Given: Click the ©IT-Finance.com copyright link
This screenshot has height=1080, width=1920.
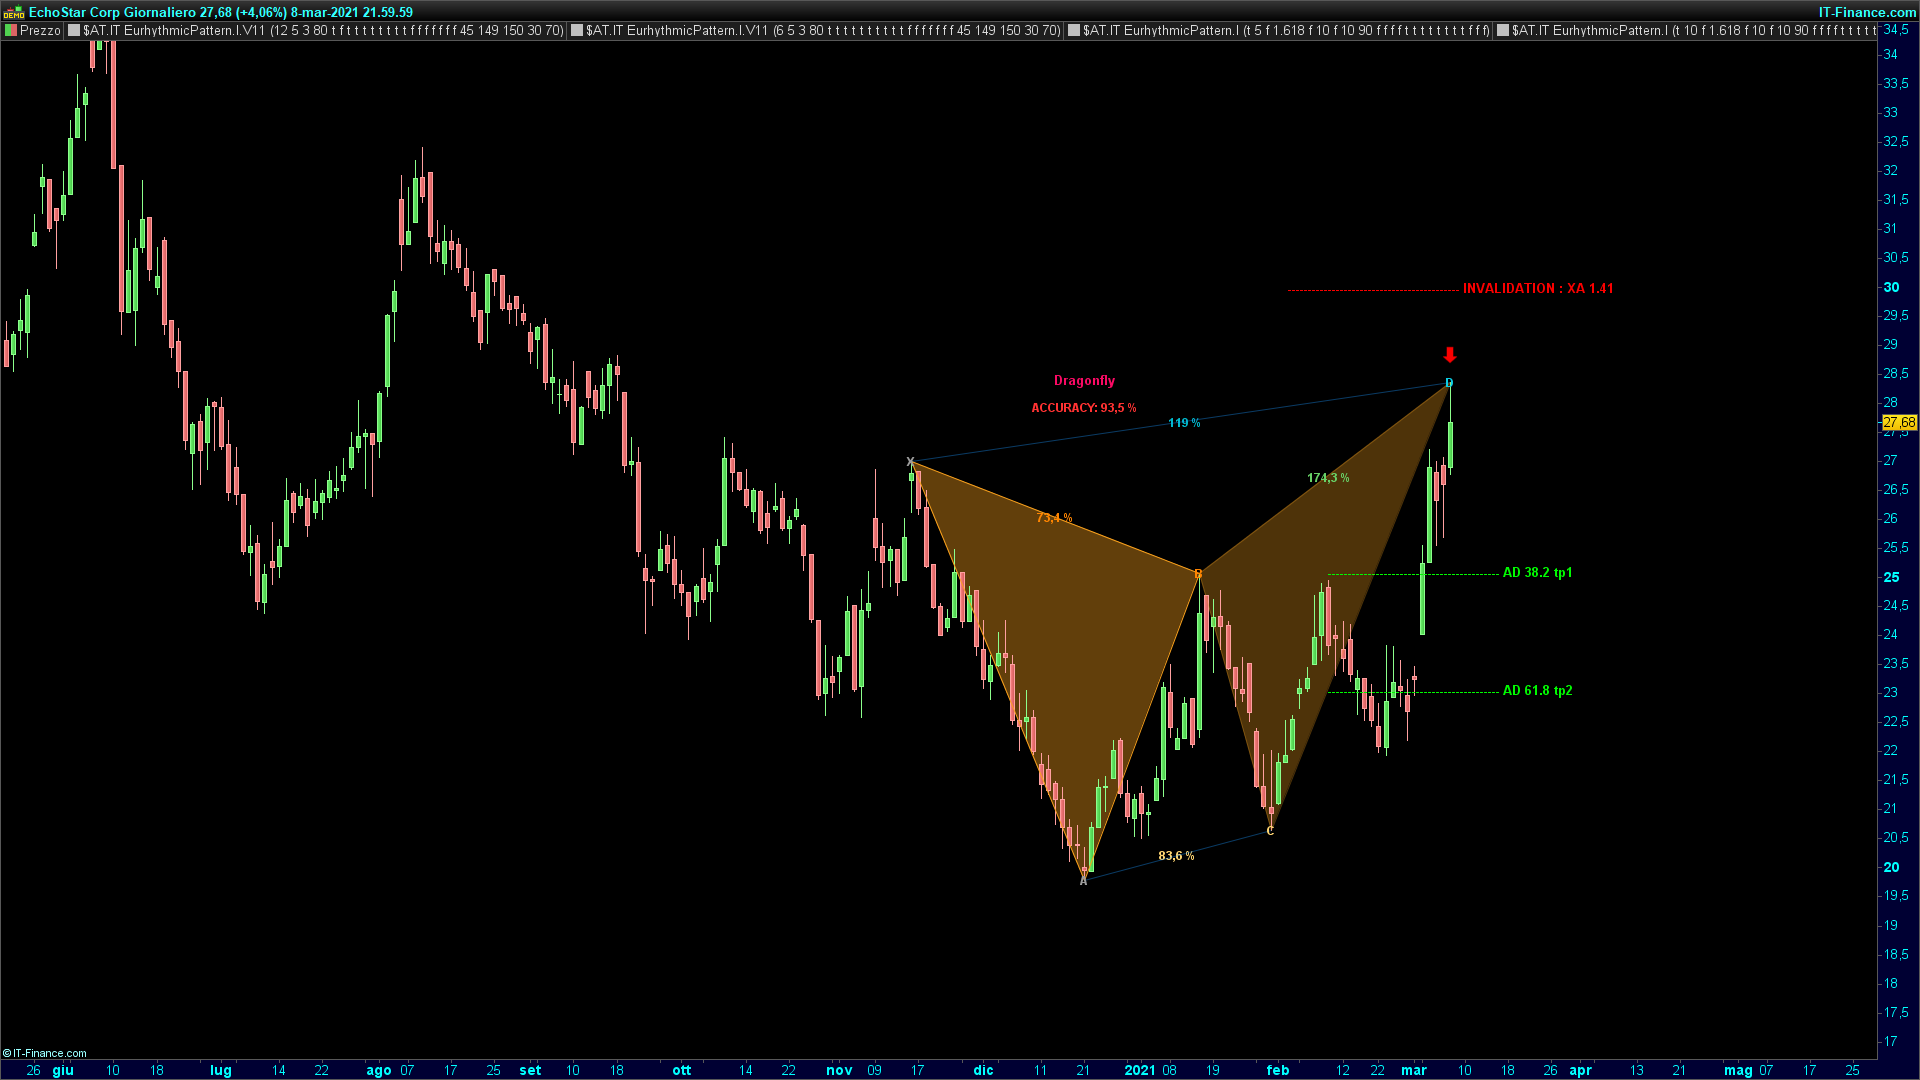Looking at the screenshot, I should click(x=45, y=1053).
